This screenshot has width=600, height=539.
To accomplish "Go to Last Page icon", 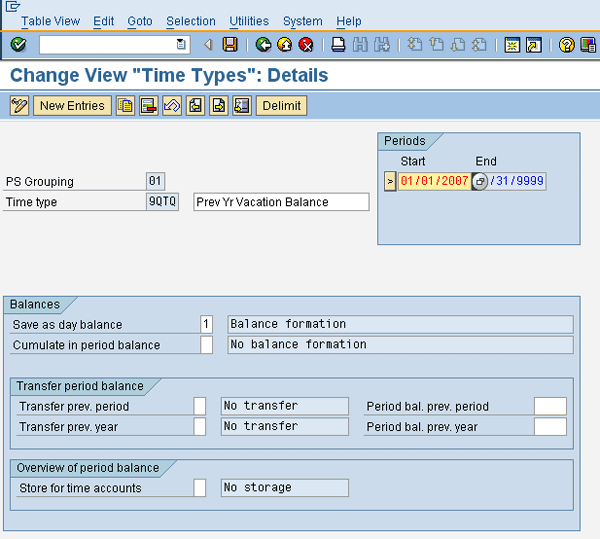I will pos(479,45).
